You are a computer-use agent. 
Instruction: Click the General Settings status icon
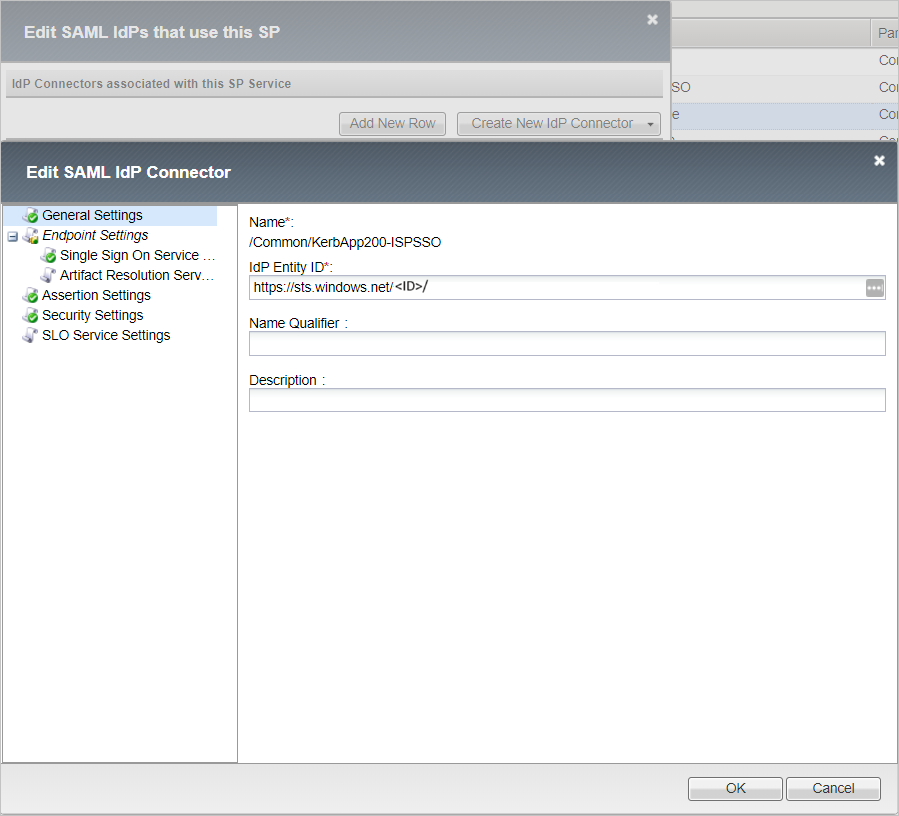pos(31,216)
